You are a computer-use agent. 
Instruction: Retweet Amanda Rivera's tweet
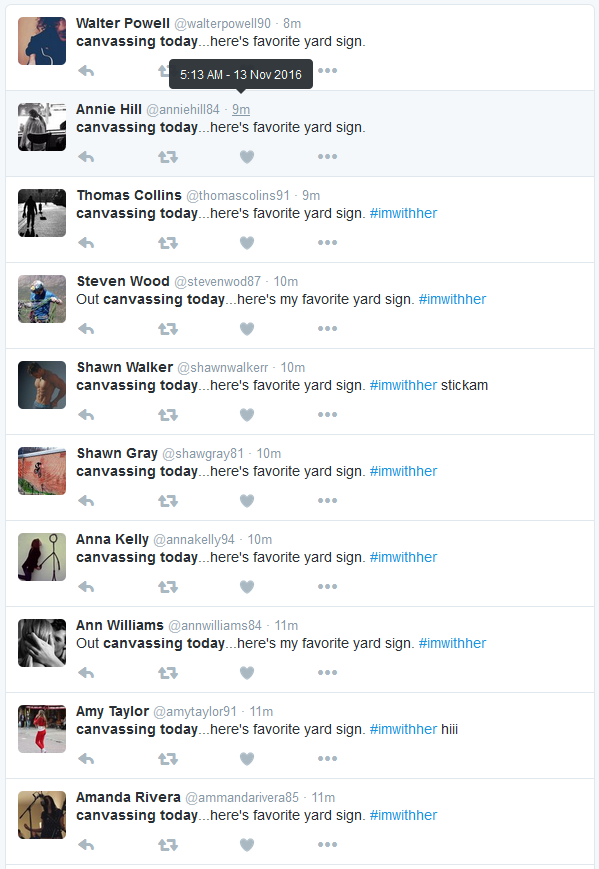(x=167, y=845)
